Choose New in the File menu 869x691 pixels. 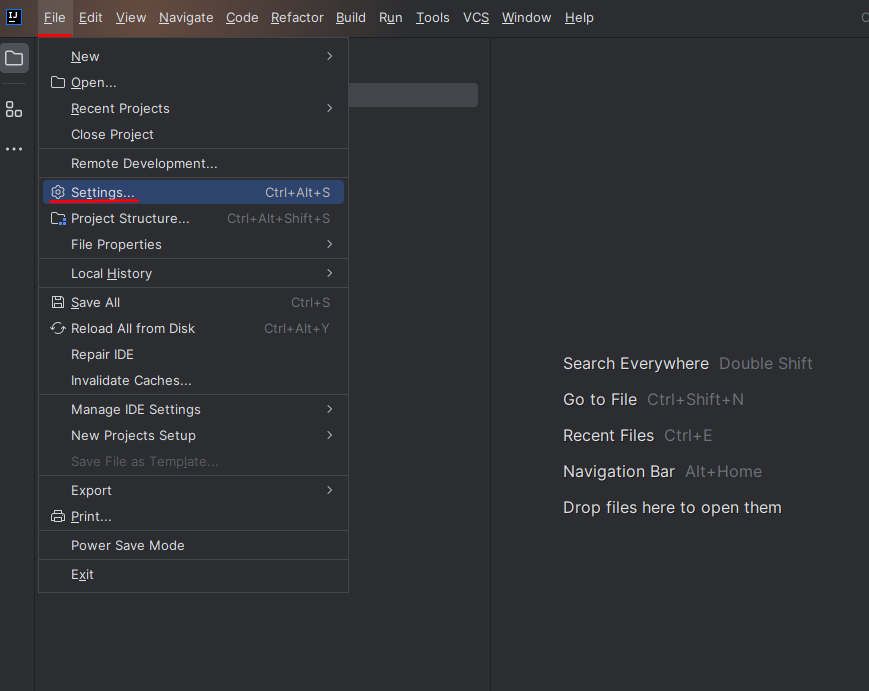pyautogui.click(x=193, y=57)
